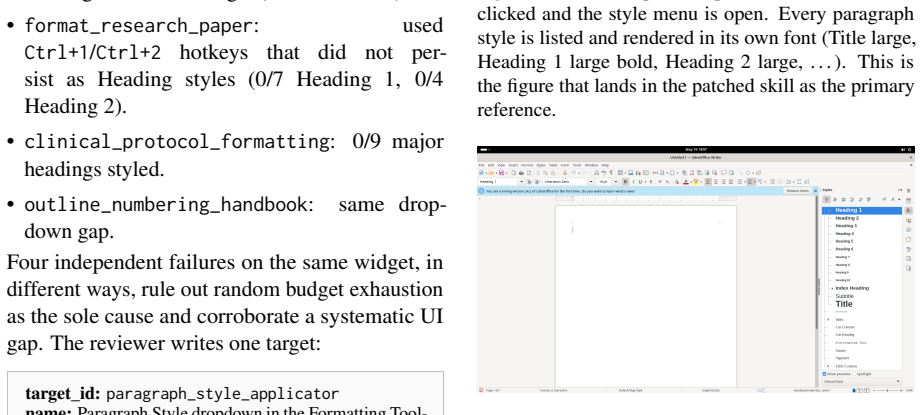Open the Tools menu in Writer figure
This screenshot has height=415, width=922.
[577, 165]
